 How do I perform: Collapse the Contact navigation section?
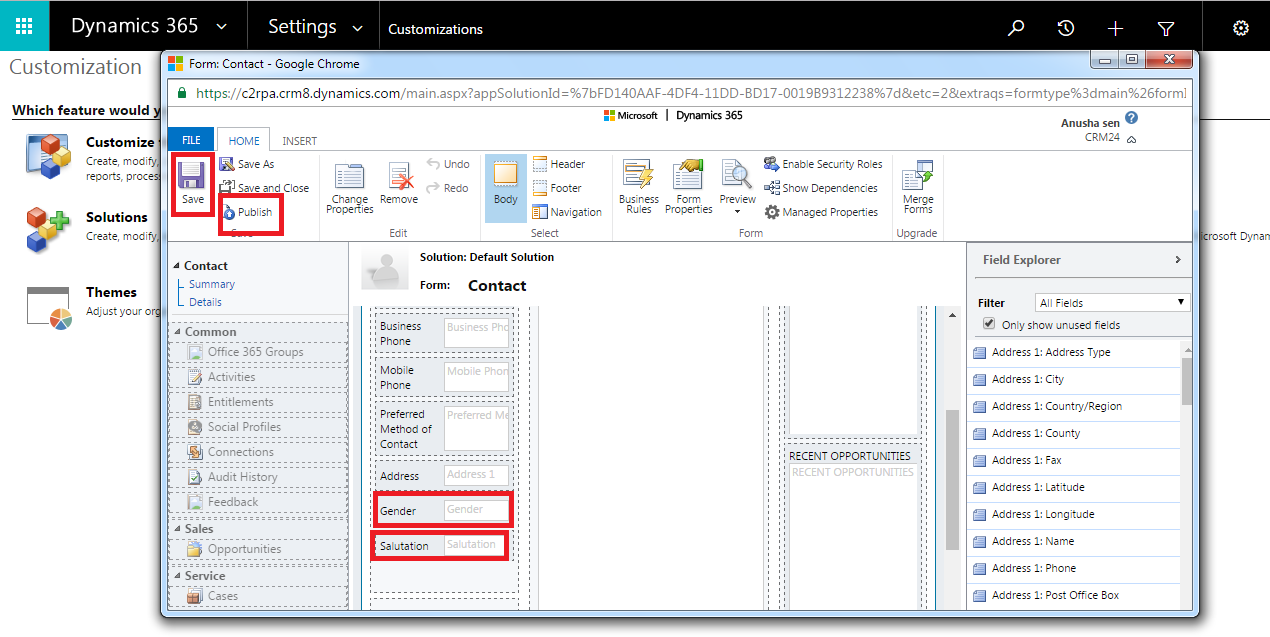(177, 266)
